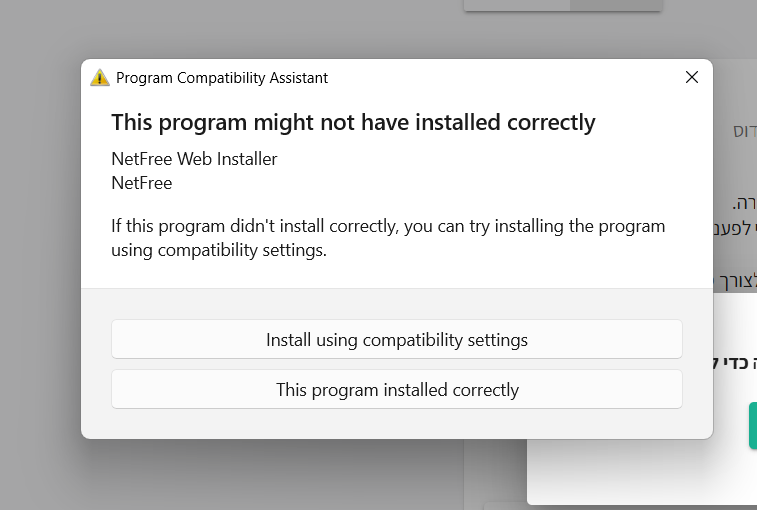Click the Program Compatibility Assistant title text
The height and width of the screenshot is (510, 757).
(x=222, y=78)
